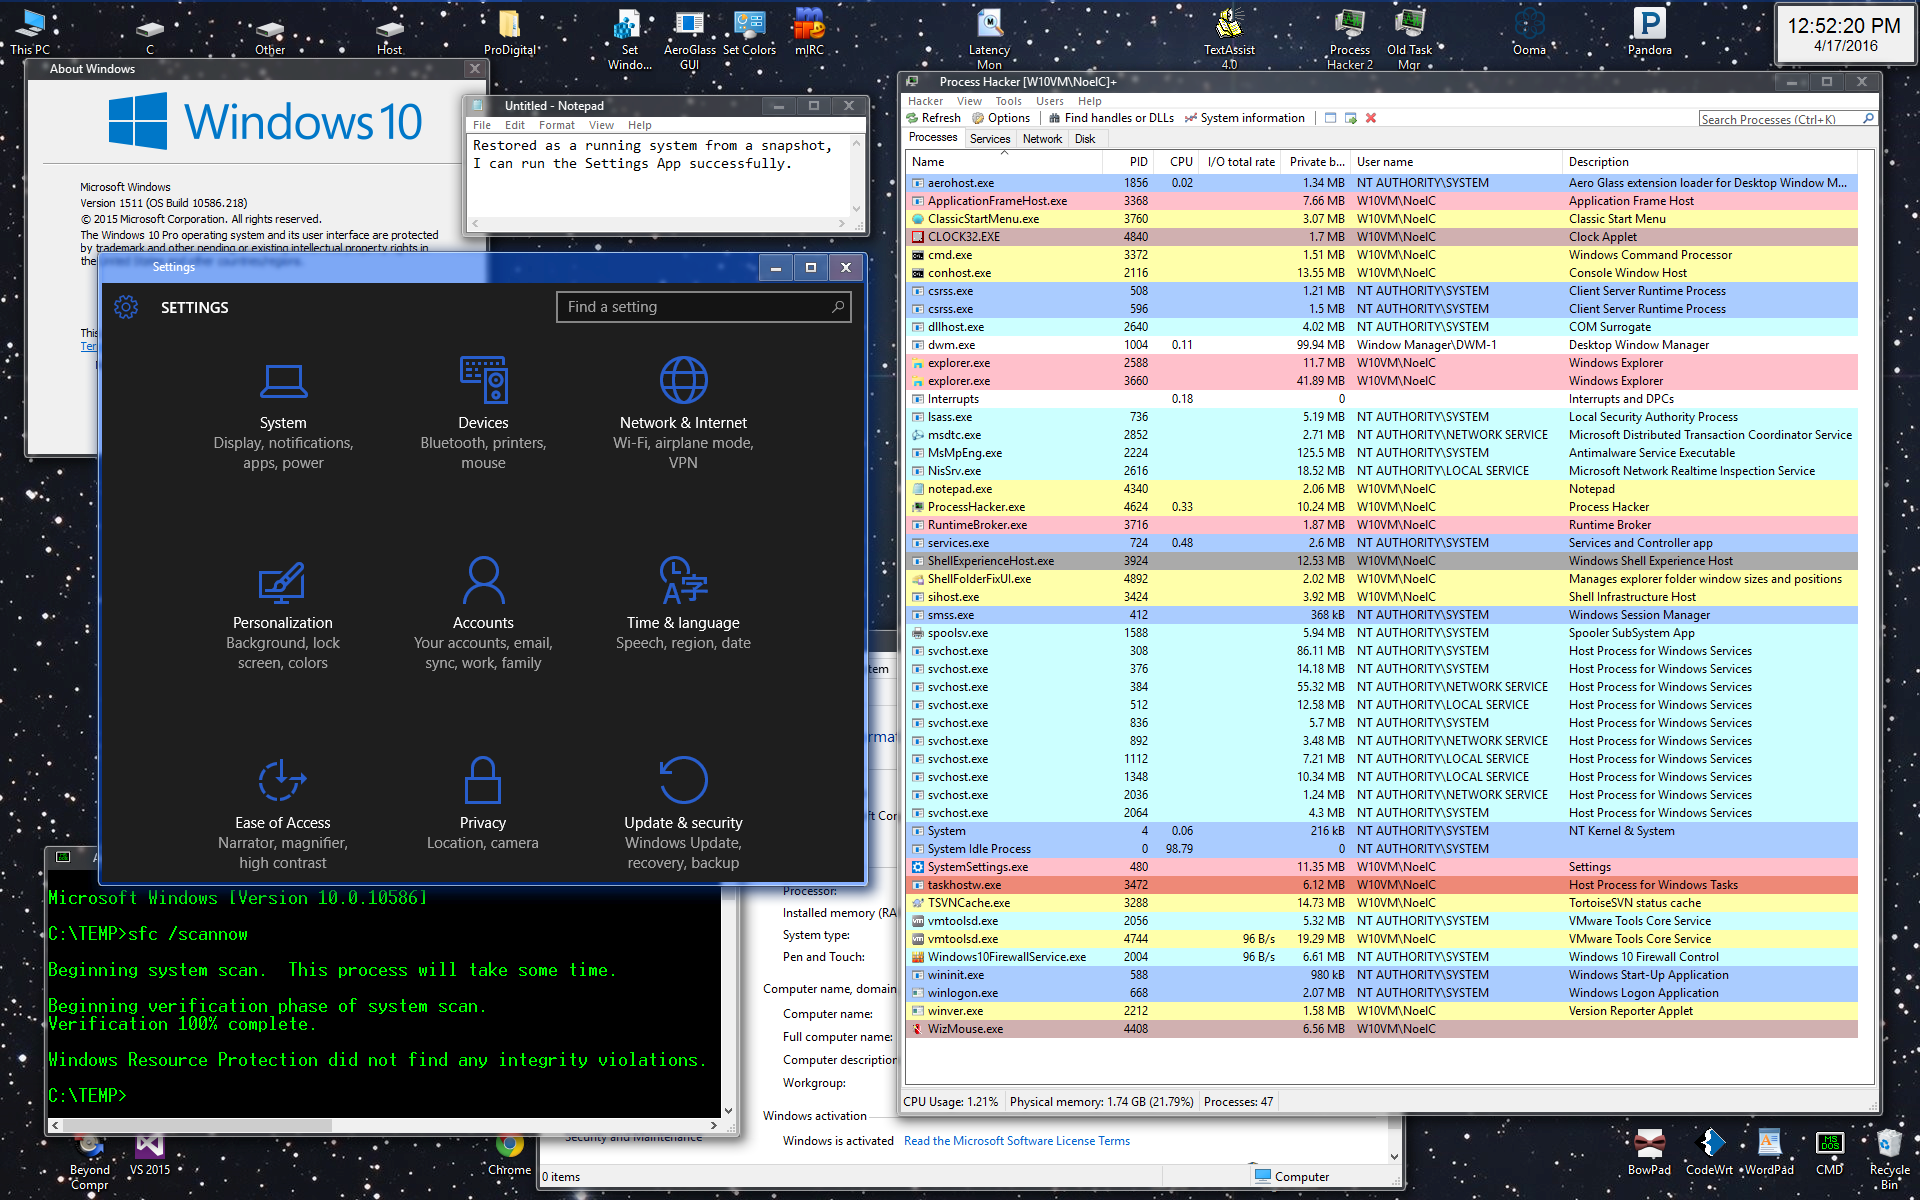Click Find handles or DLLs
The height and width of the screenshot is (1200, 1920).
tap(1111, 118)
